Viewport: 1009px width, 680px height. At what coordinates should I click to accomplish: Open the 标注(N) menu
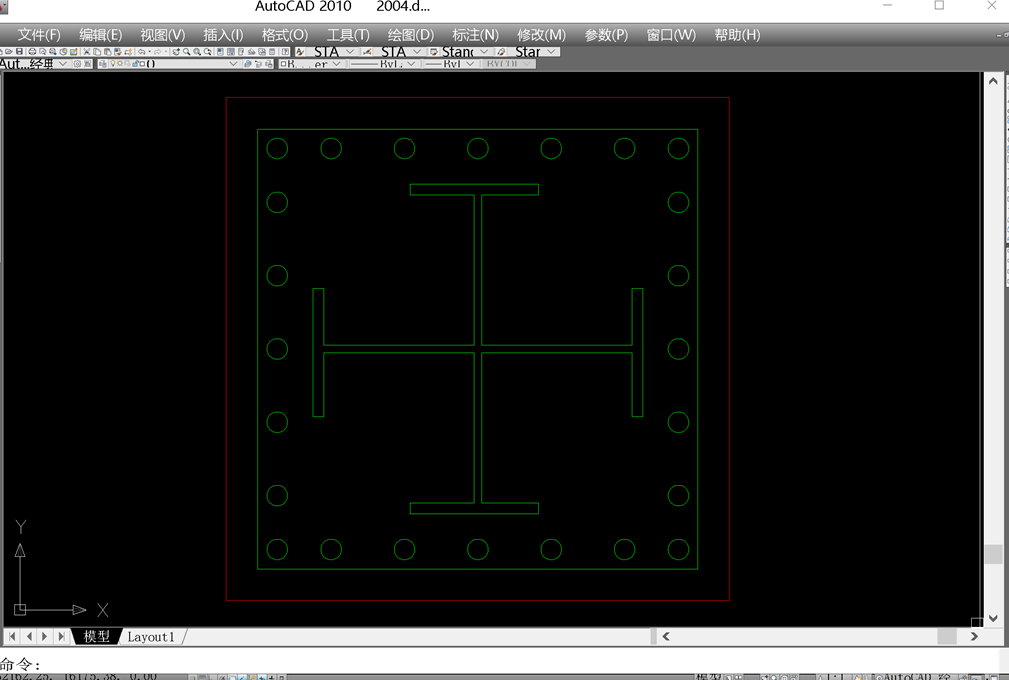pyautogui.click(x=476, y=35)
